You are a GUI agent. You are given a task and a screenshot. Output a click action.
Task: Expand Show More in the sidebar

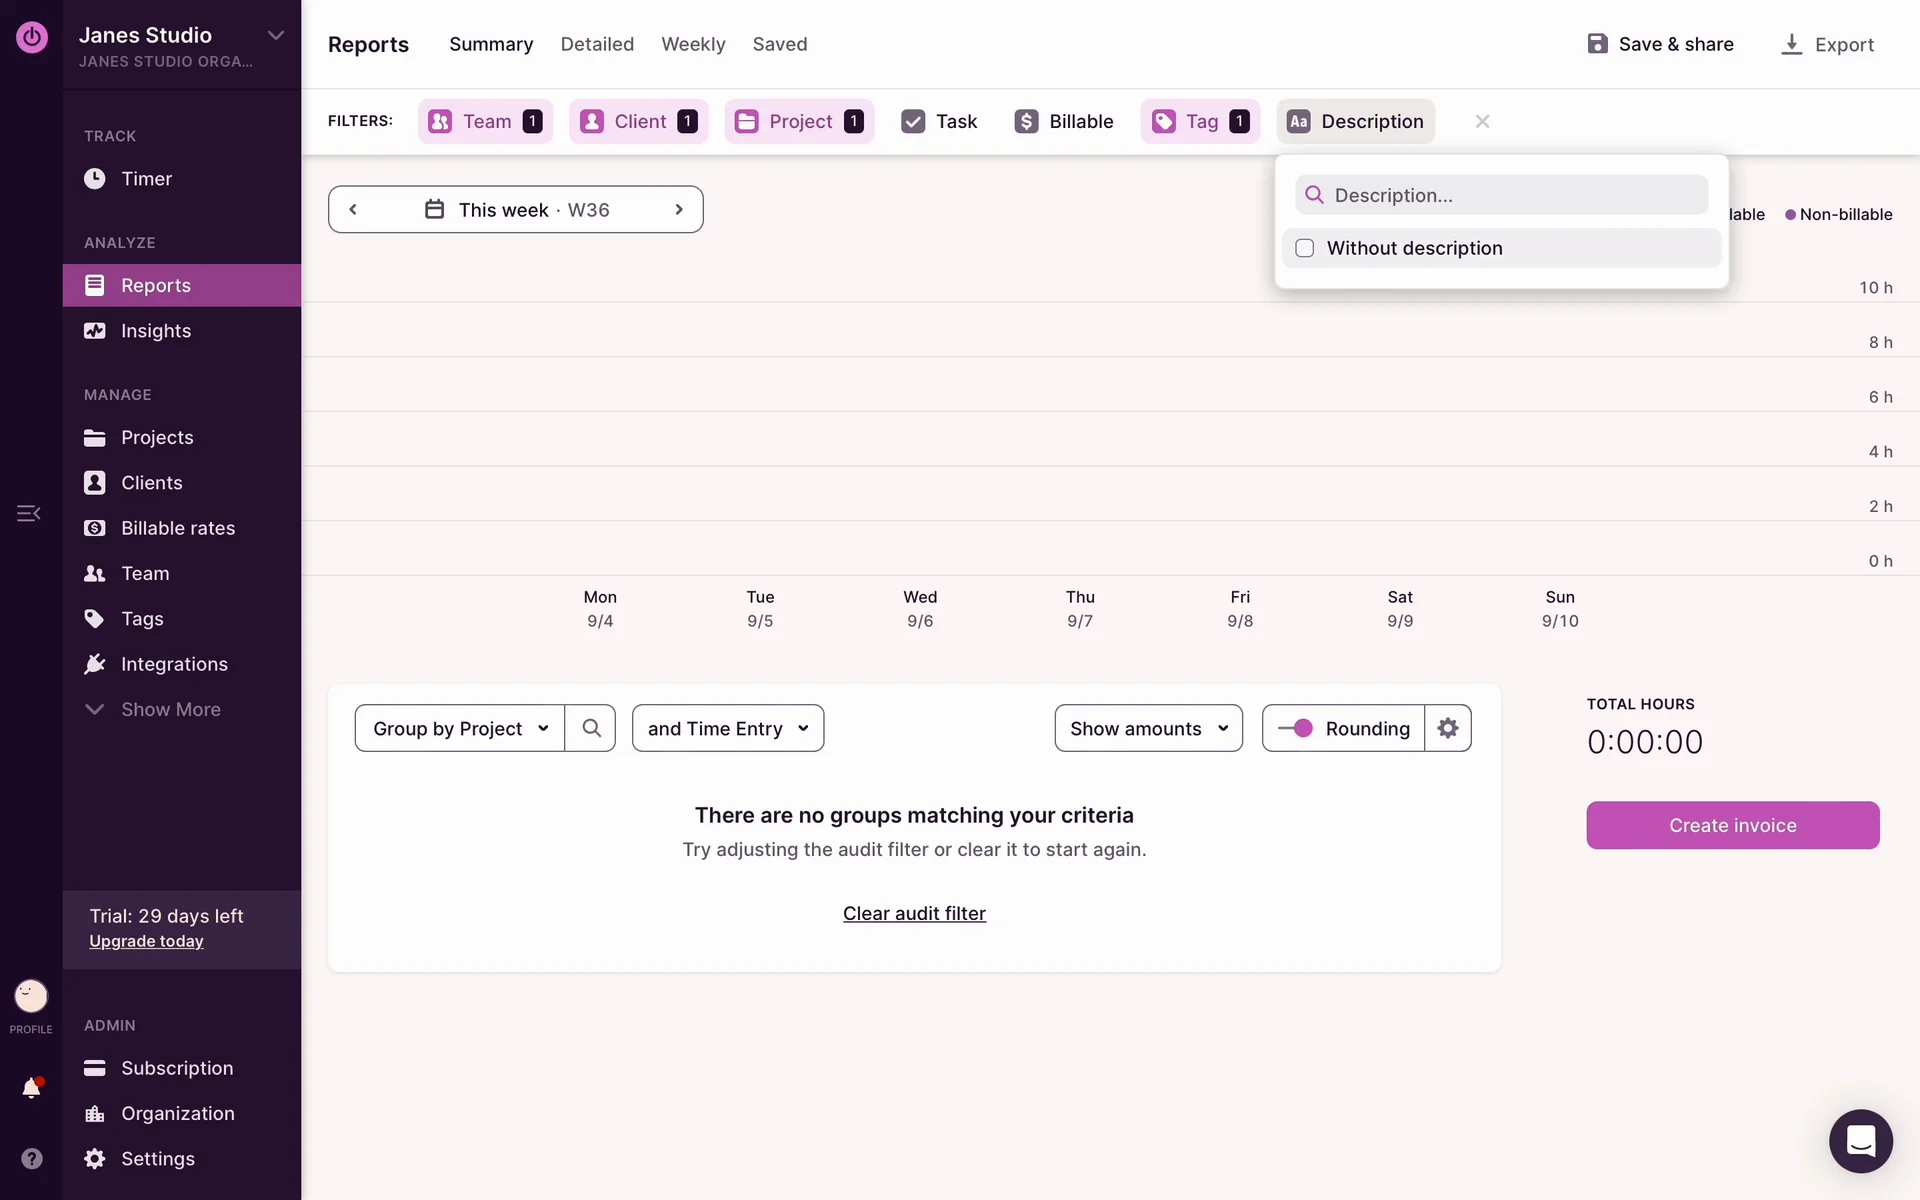pyautogui.click(x=170, y=709)
